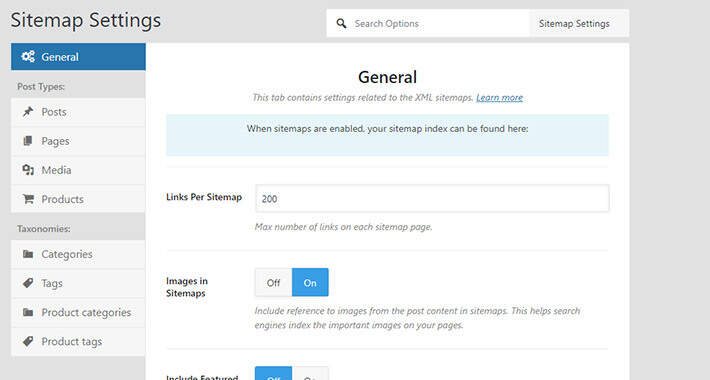Turn Images in Sitemaps On

(x=310, y=283)
